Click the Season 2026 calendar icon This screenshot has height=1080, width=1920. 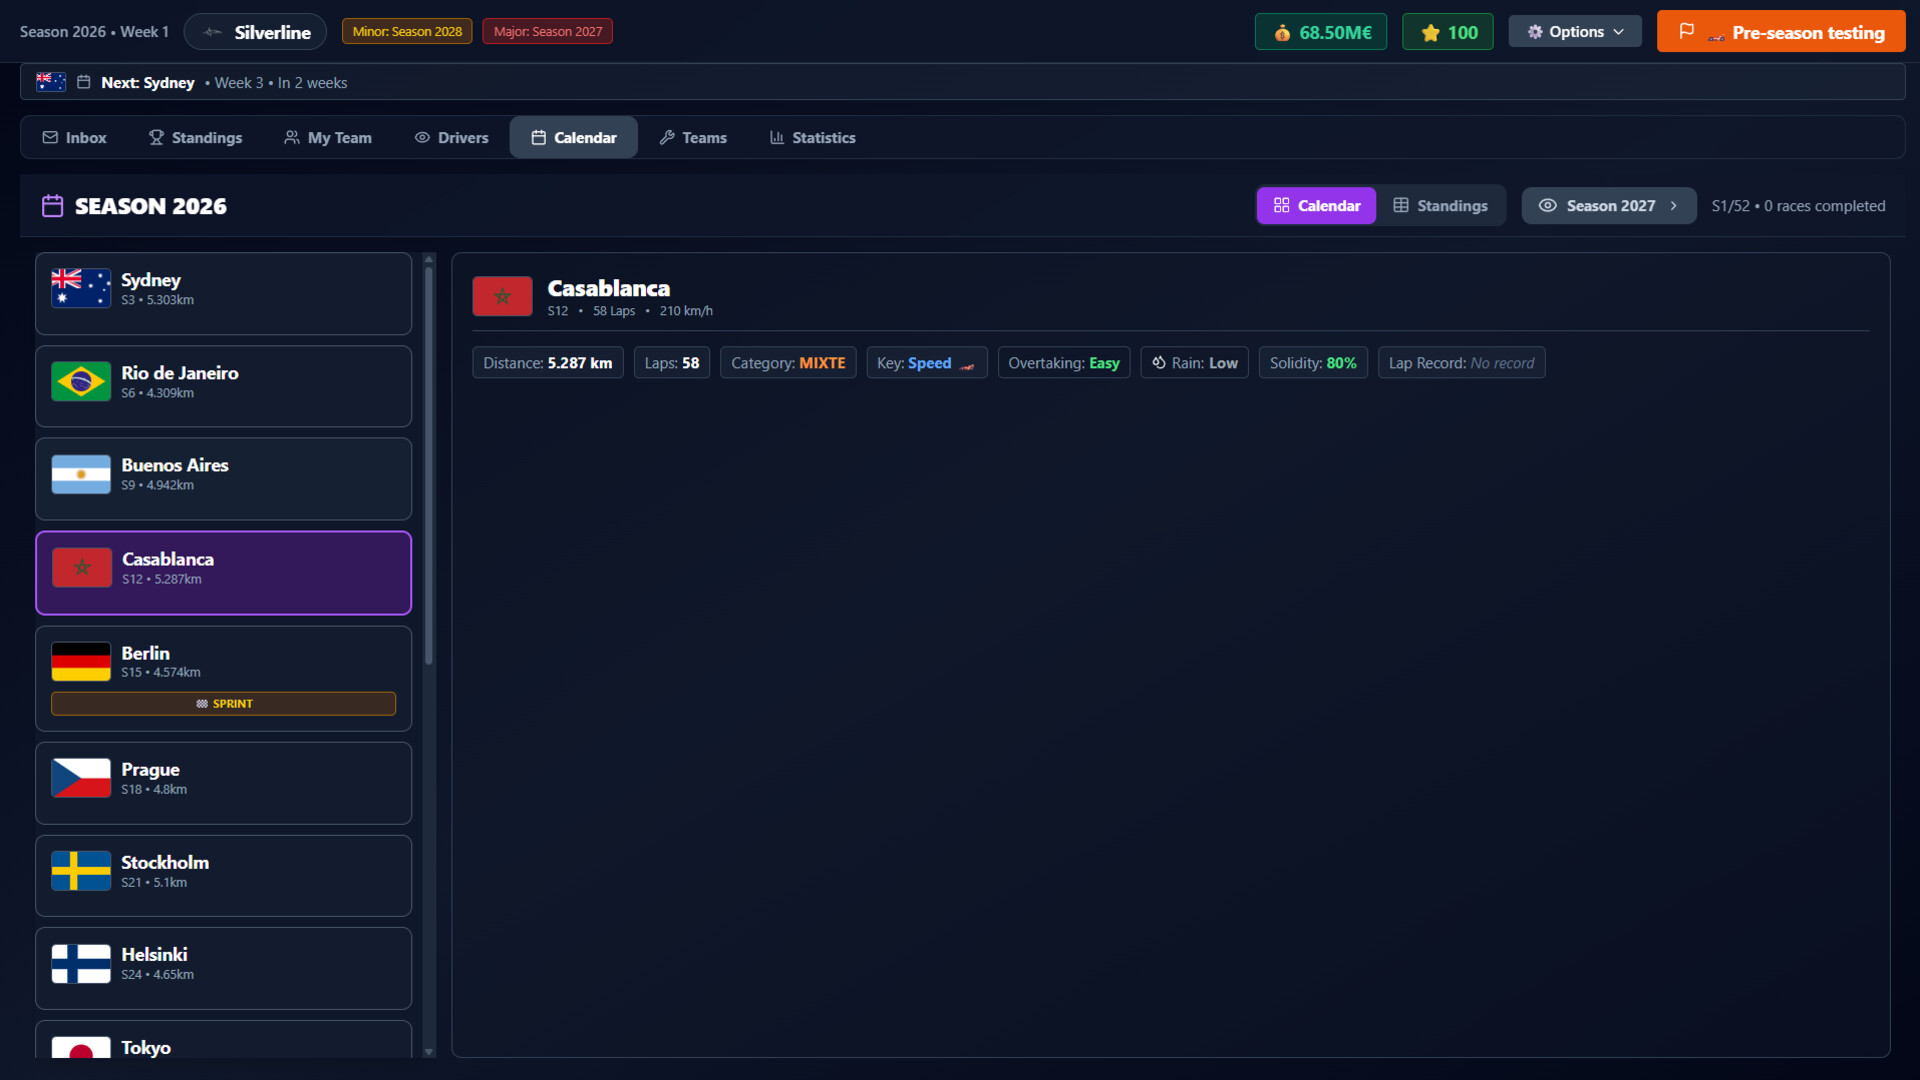click(51, 206)
